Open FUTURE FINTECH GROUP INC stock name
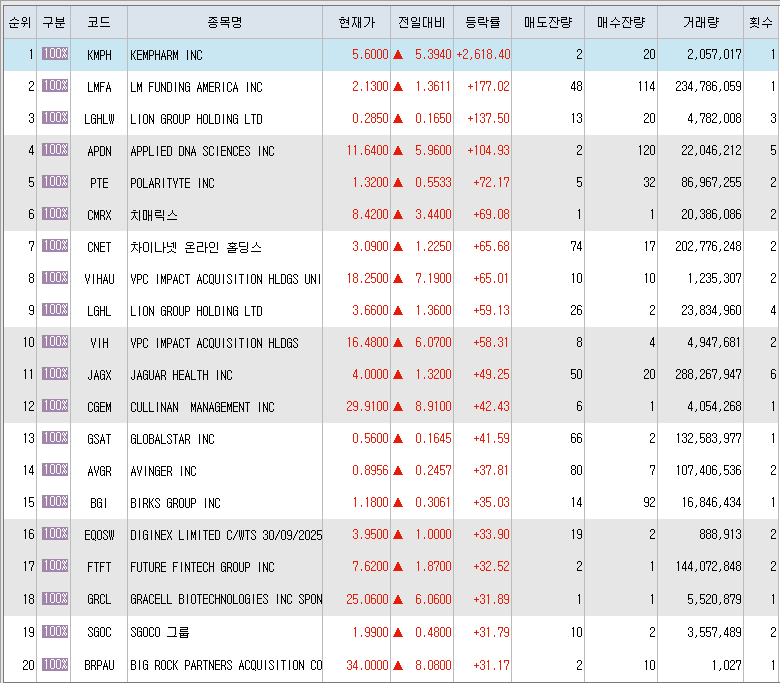This screenshot has width=780, height=683. (202, 567)
